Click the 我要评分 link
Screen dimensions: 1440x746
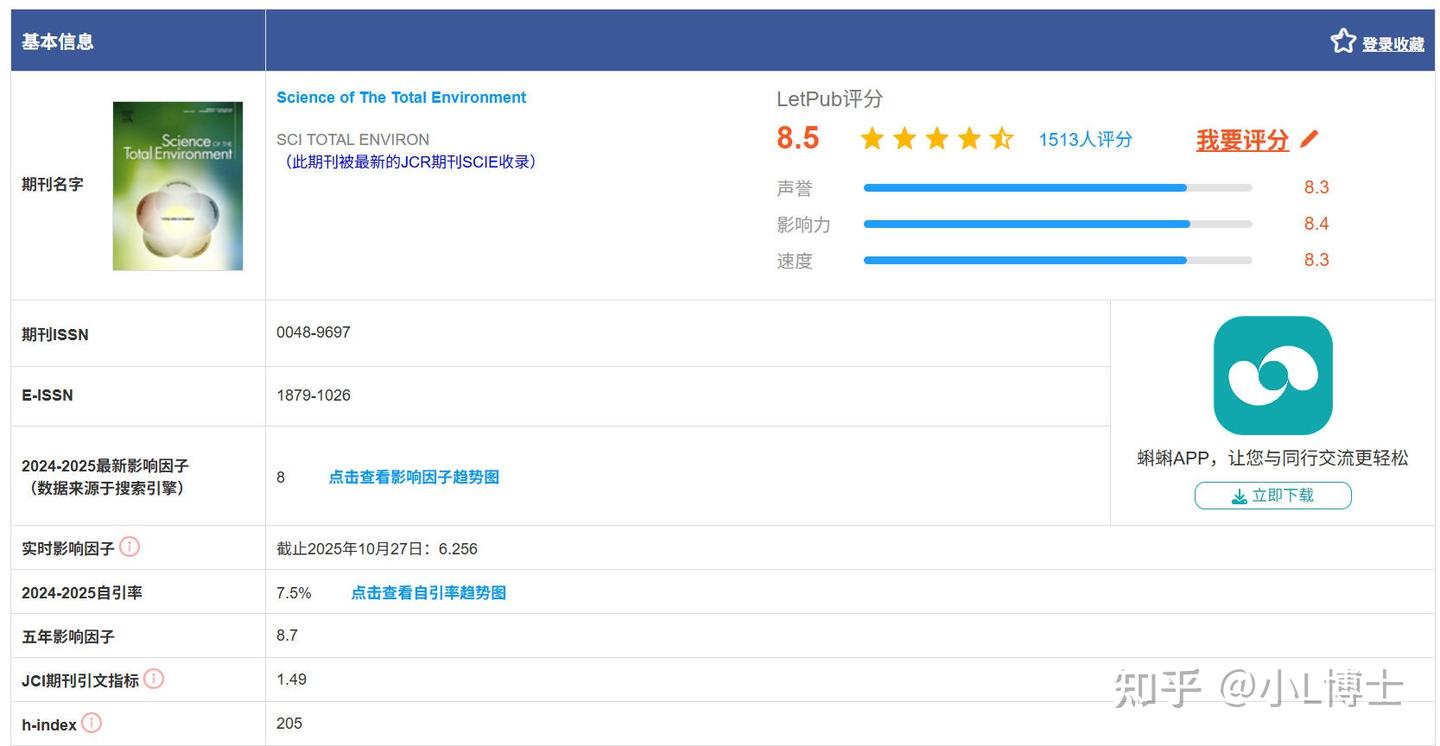coord(1242,140)
